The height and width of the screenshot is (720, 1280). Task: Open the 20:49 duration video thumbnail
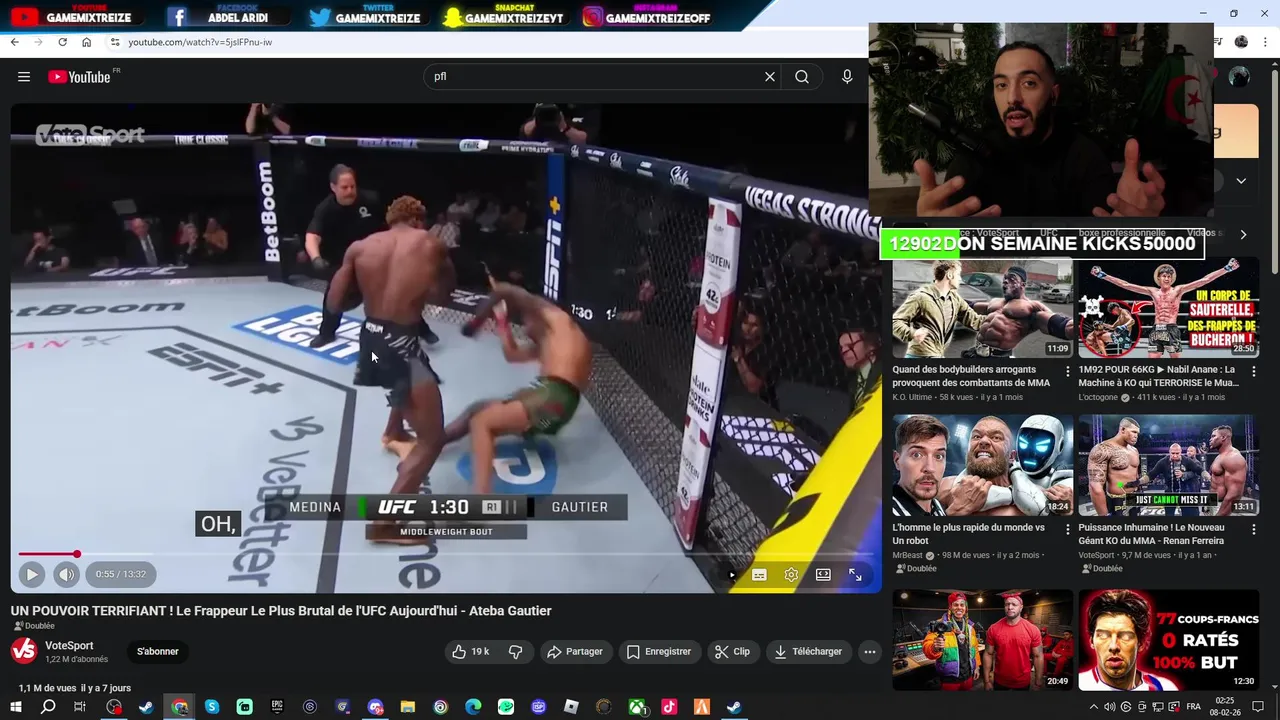(983, 640)
